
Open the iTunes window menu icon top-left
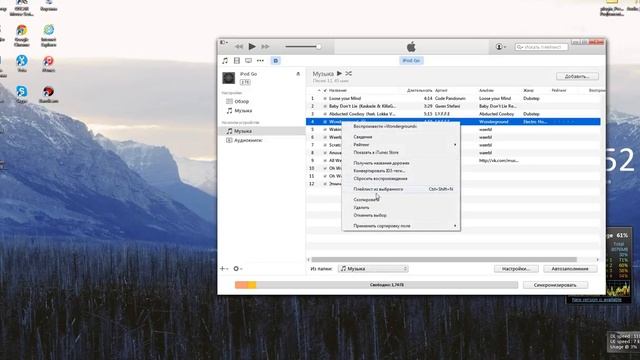coord(224,42)
